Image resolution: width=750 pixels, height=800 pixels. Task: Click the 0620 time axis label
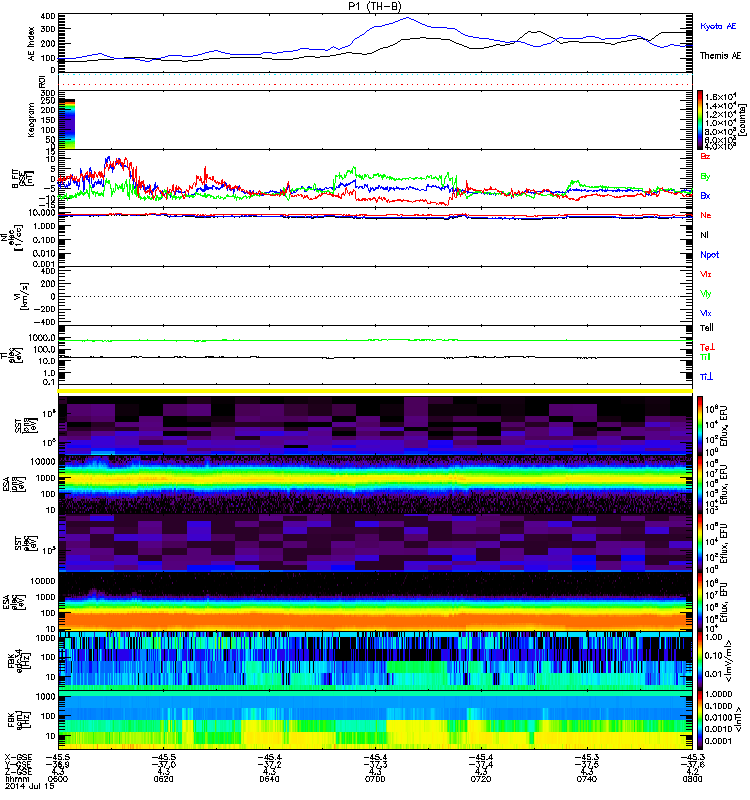point(163,779)
